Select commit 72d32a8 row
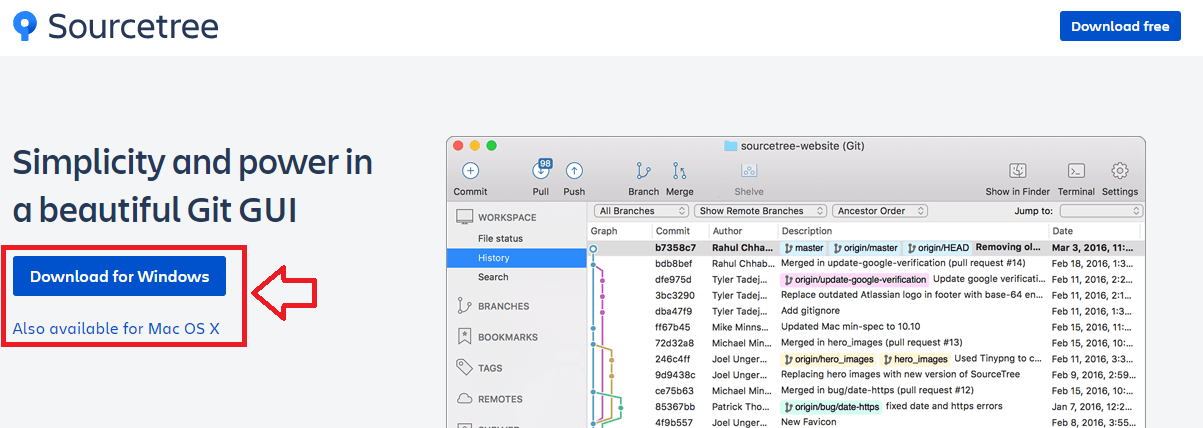The height and width of the screenshot is (428, 1203). click(x=866, y=343)
